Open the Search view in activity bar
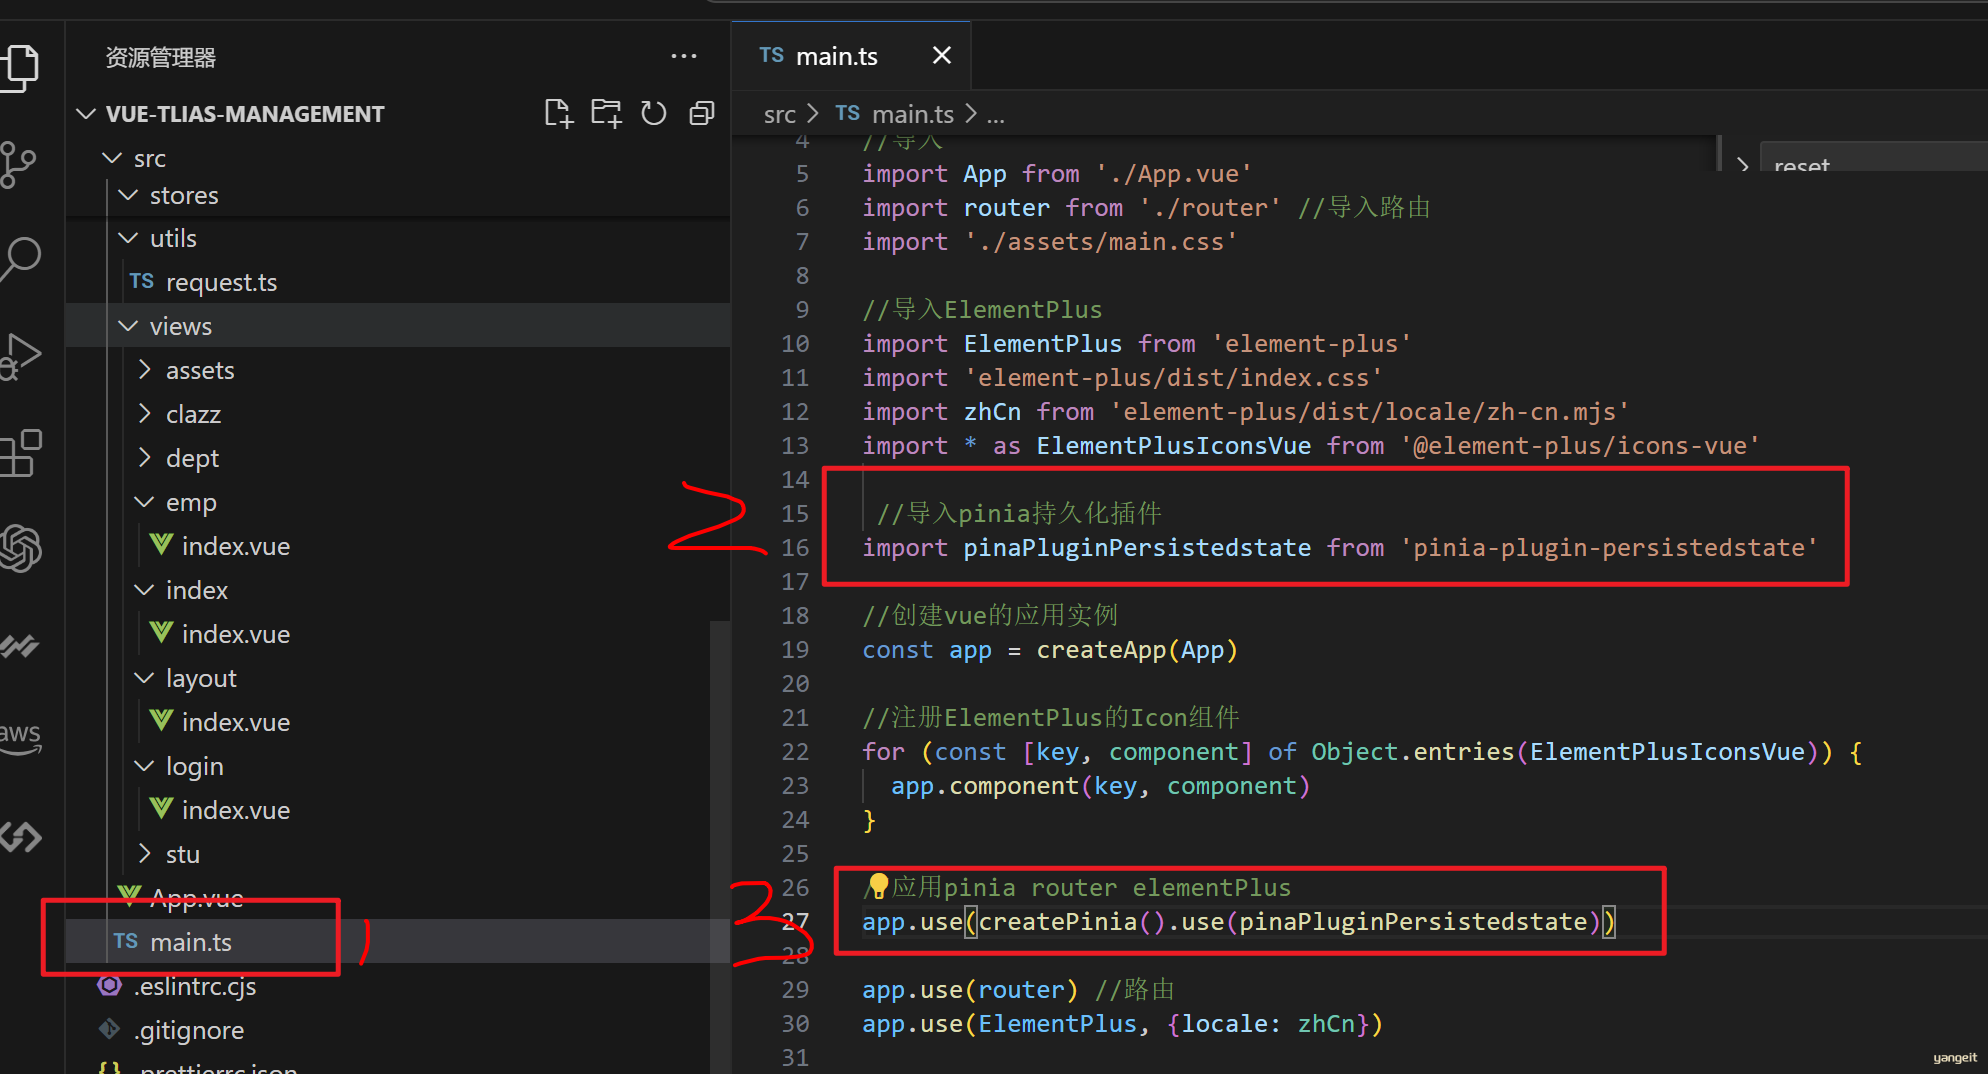Screen dimensions: 1988x1074 pyautogui.click(x=20, y=258)
